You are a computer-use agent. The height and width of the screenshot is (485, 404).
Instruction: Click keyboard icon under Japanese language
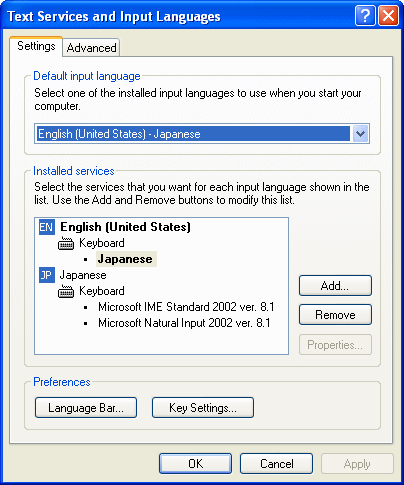(x=66, y=292)
